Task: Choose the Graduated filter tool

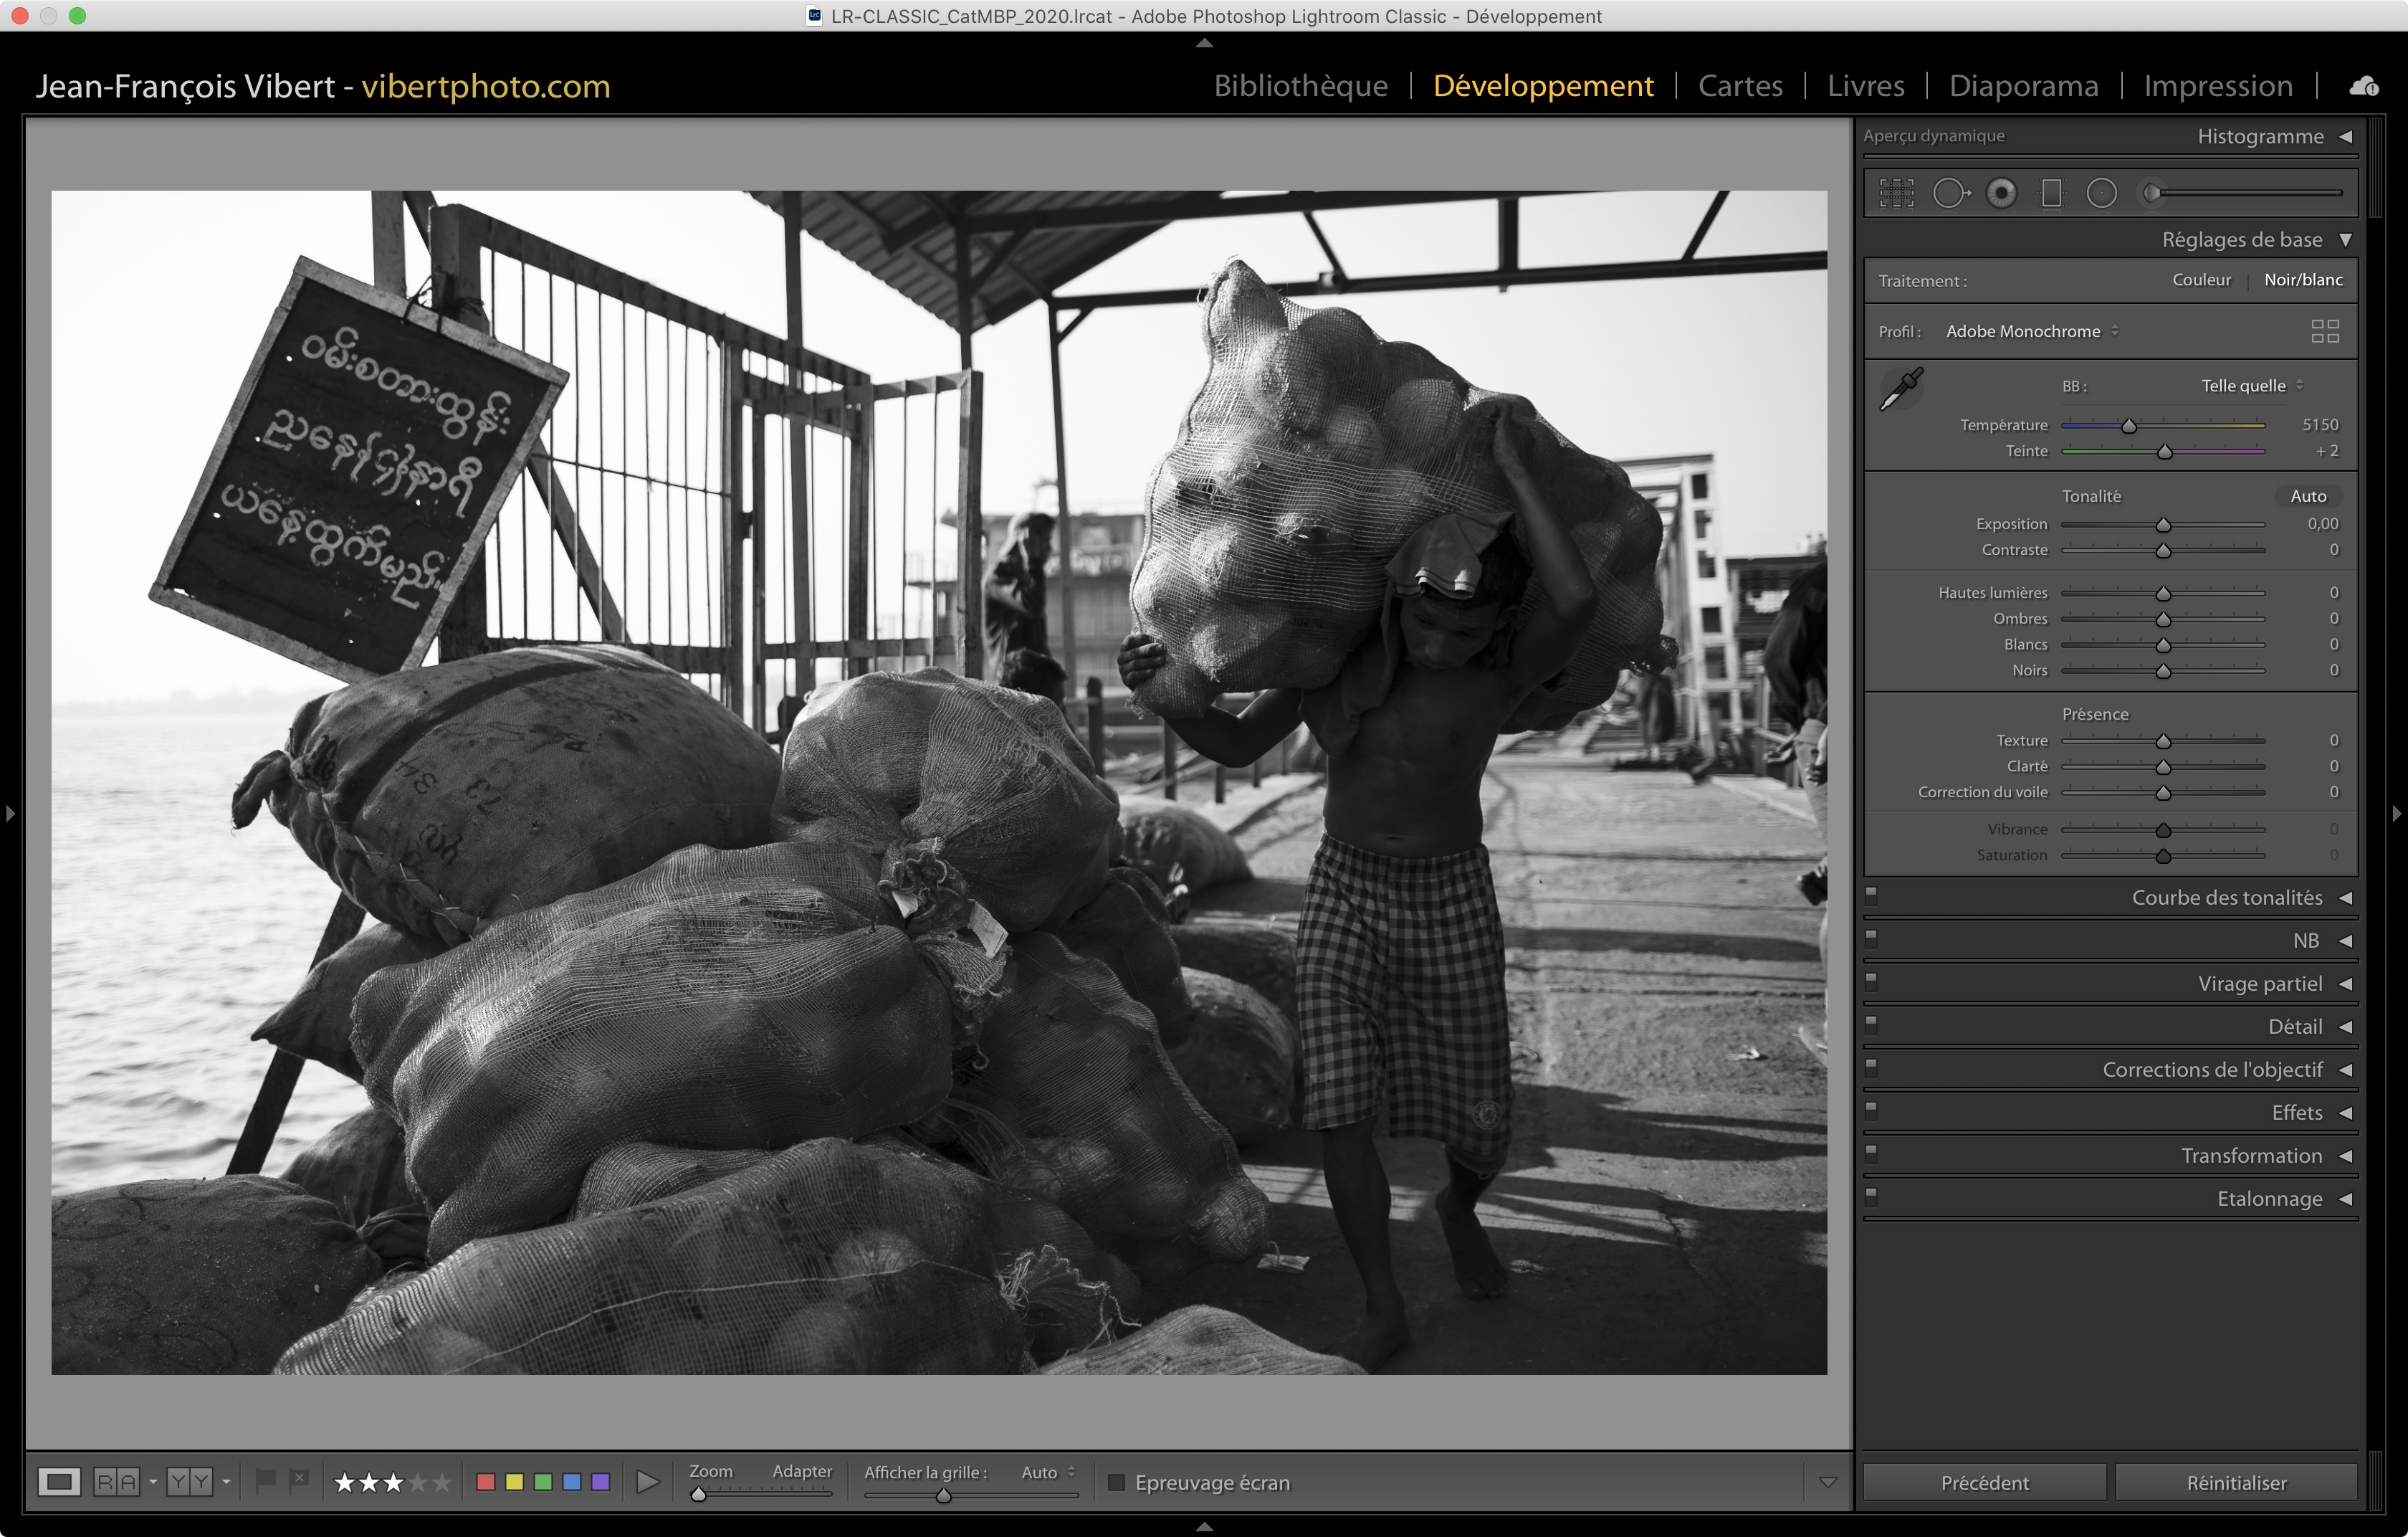Action: 2051,193
